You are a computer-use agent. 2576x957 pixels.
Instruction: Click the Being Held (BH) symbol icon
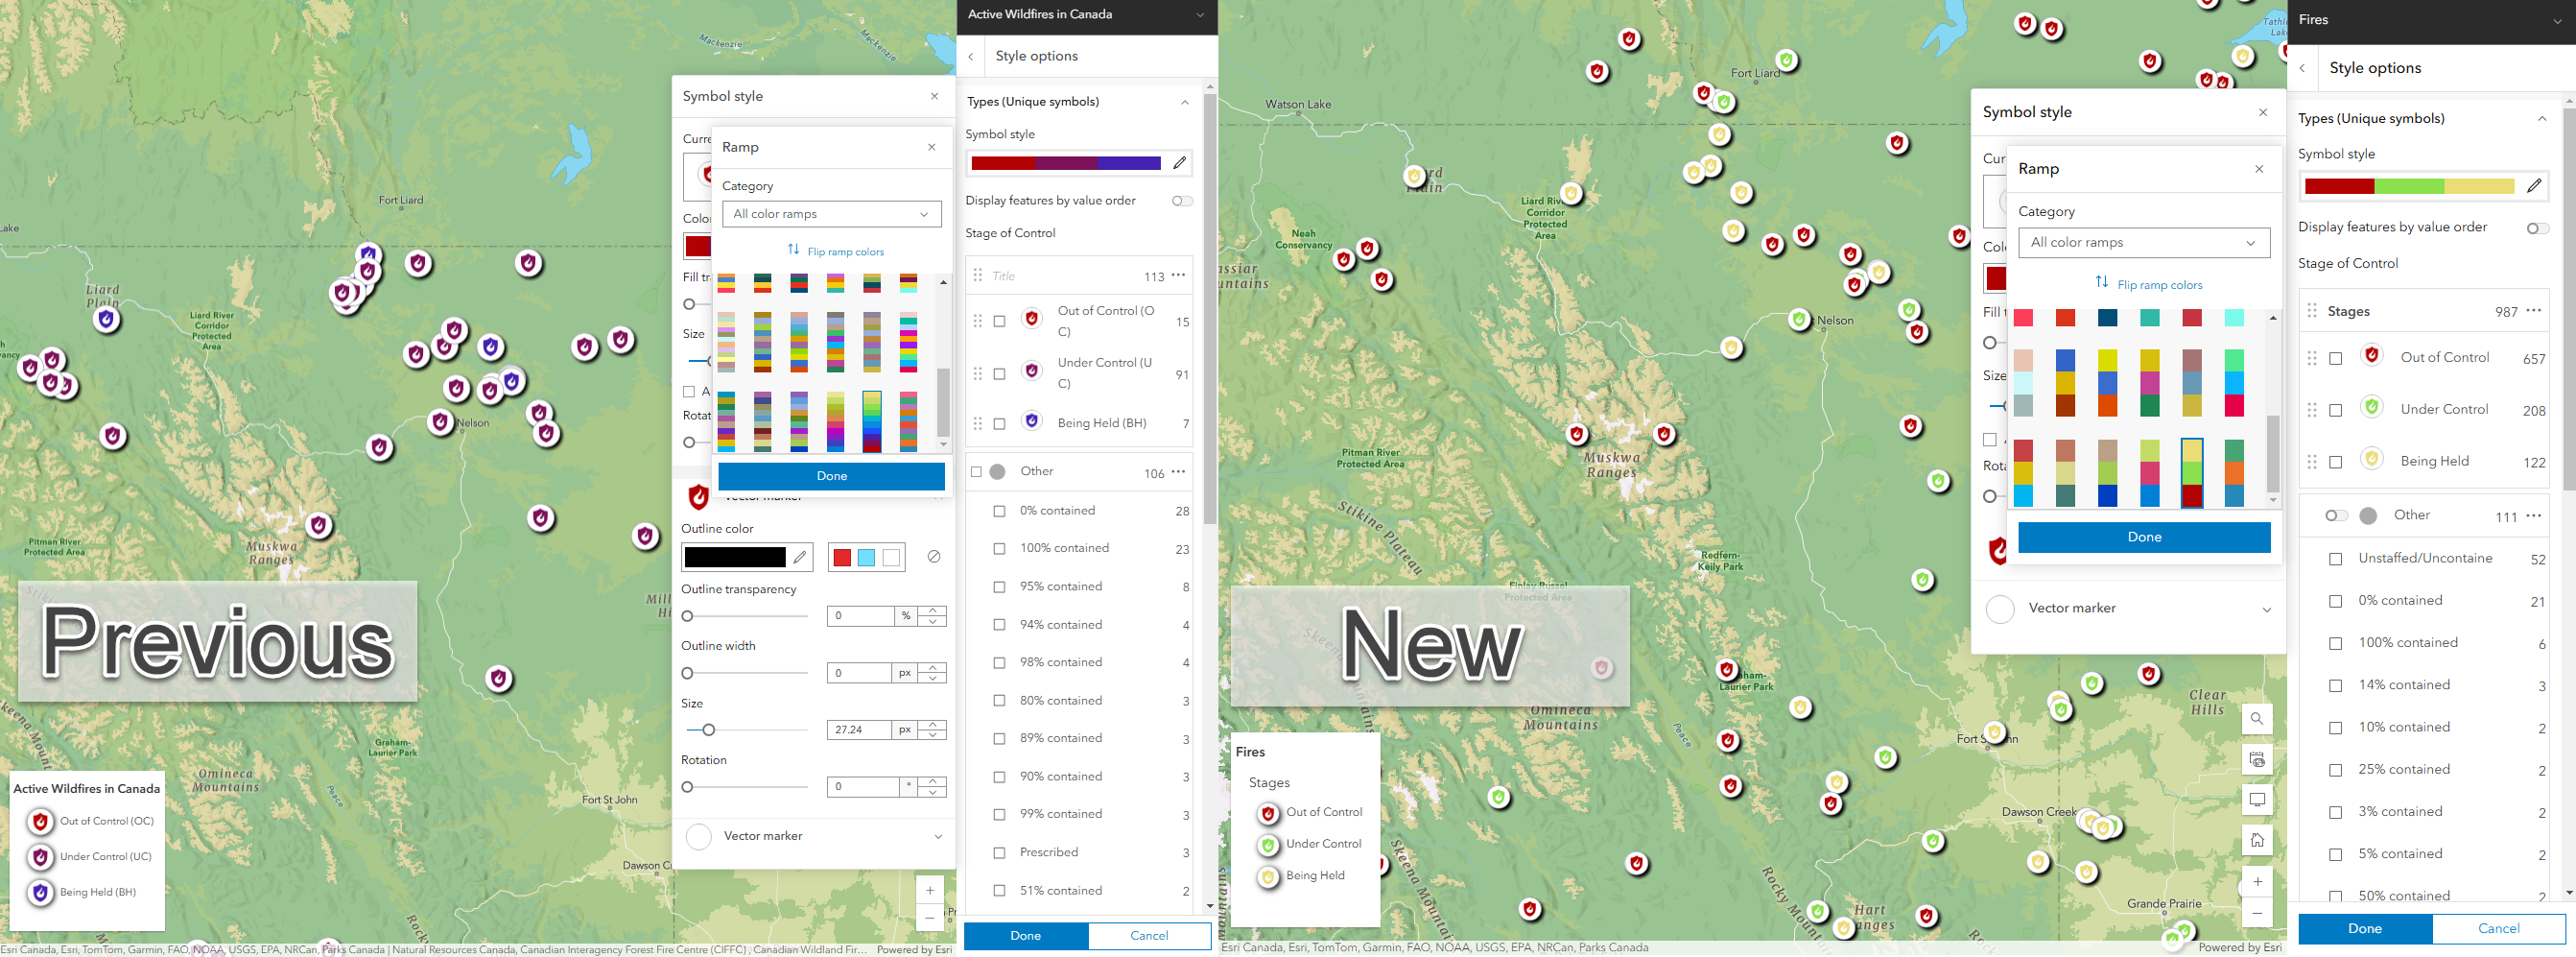click(x=1032, y=421)
